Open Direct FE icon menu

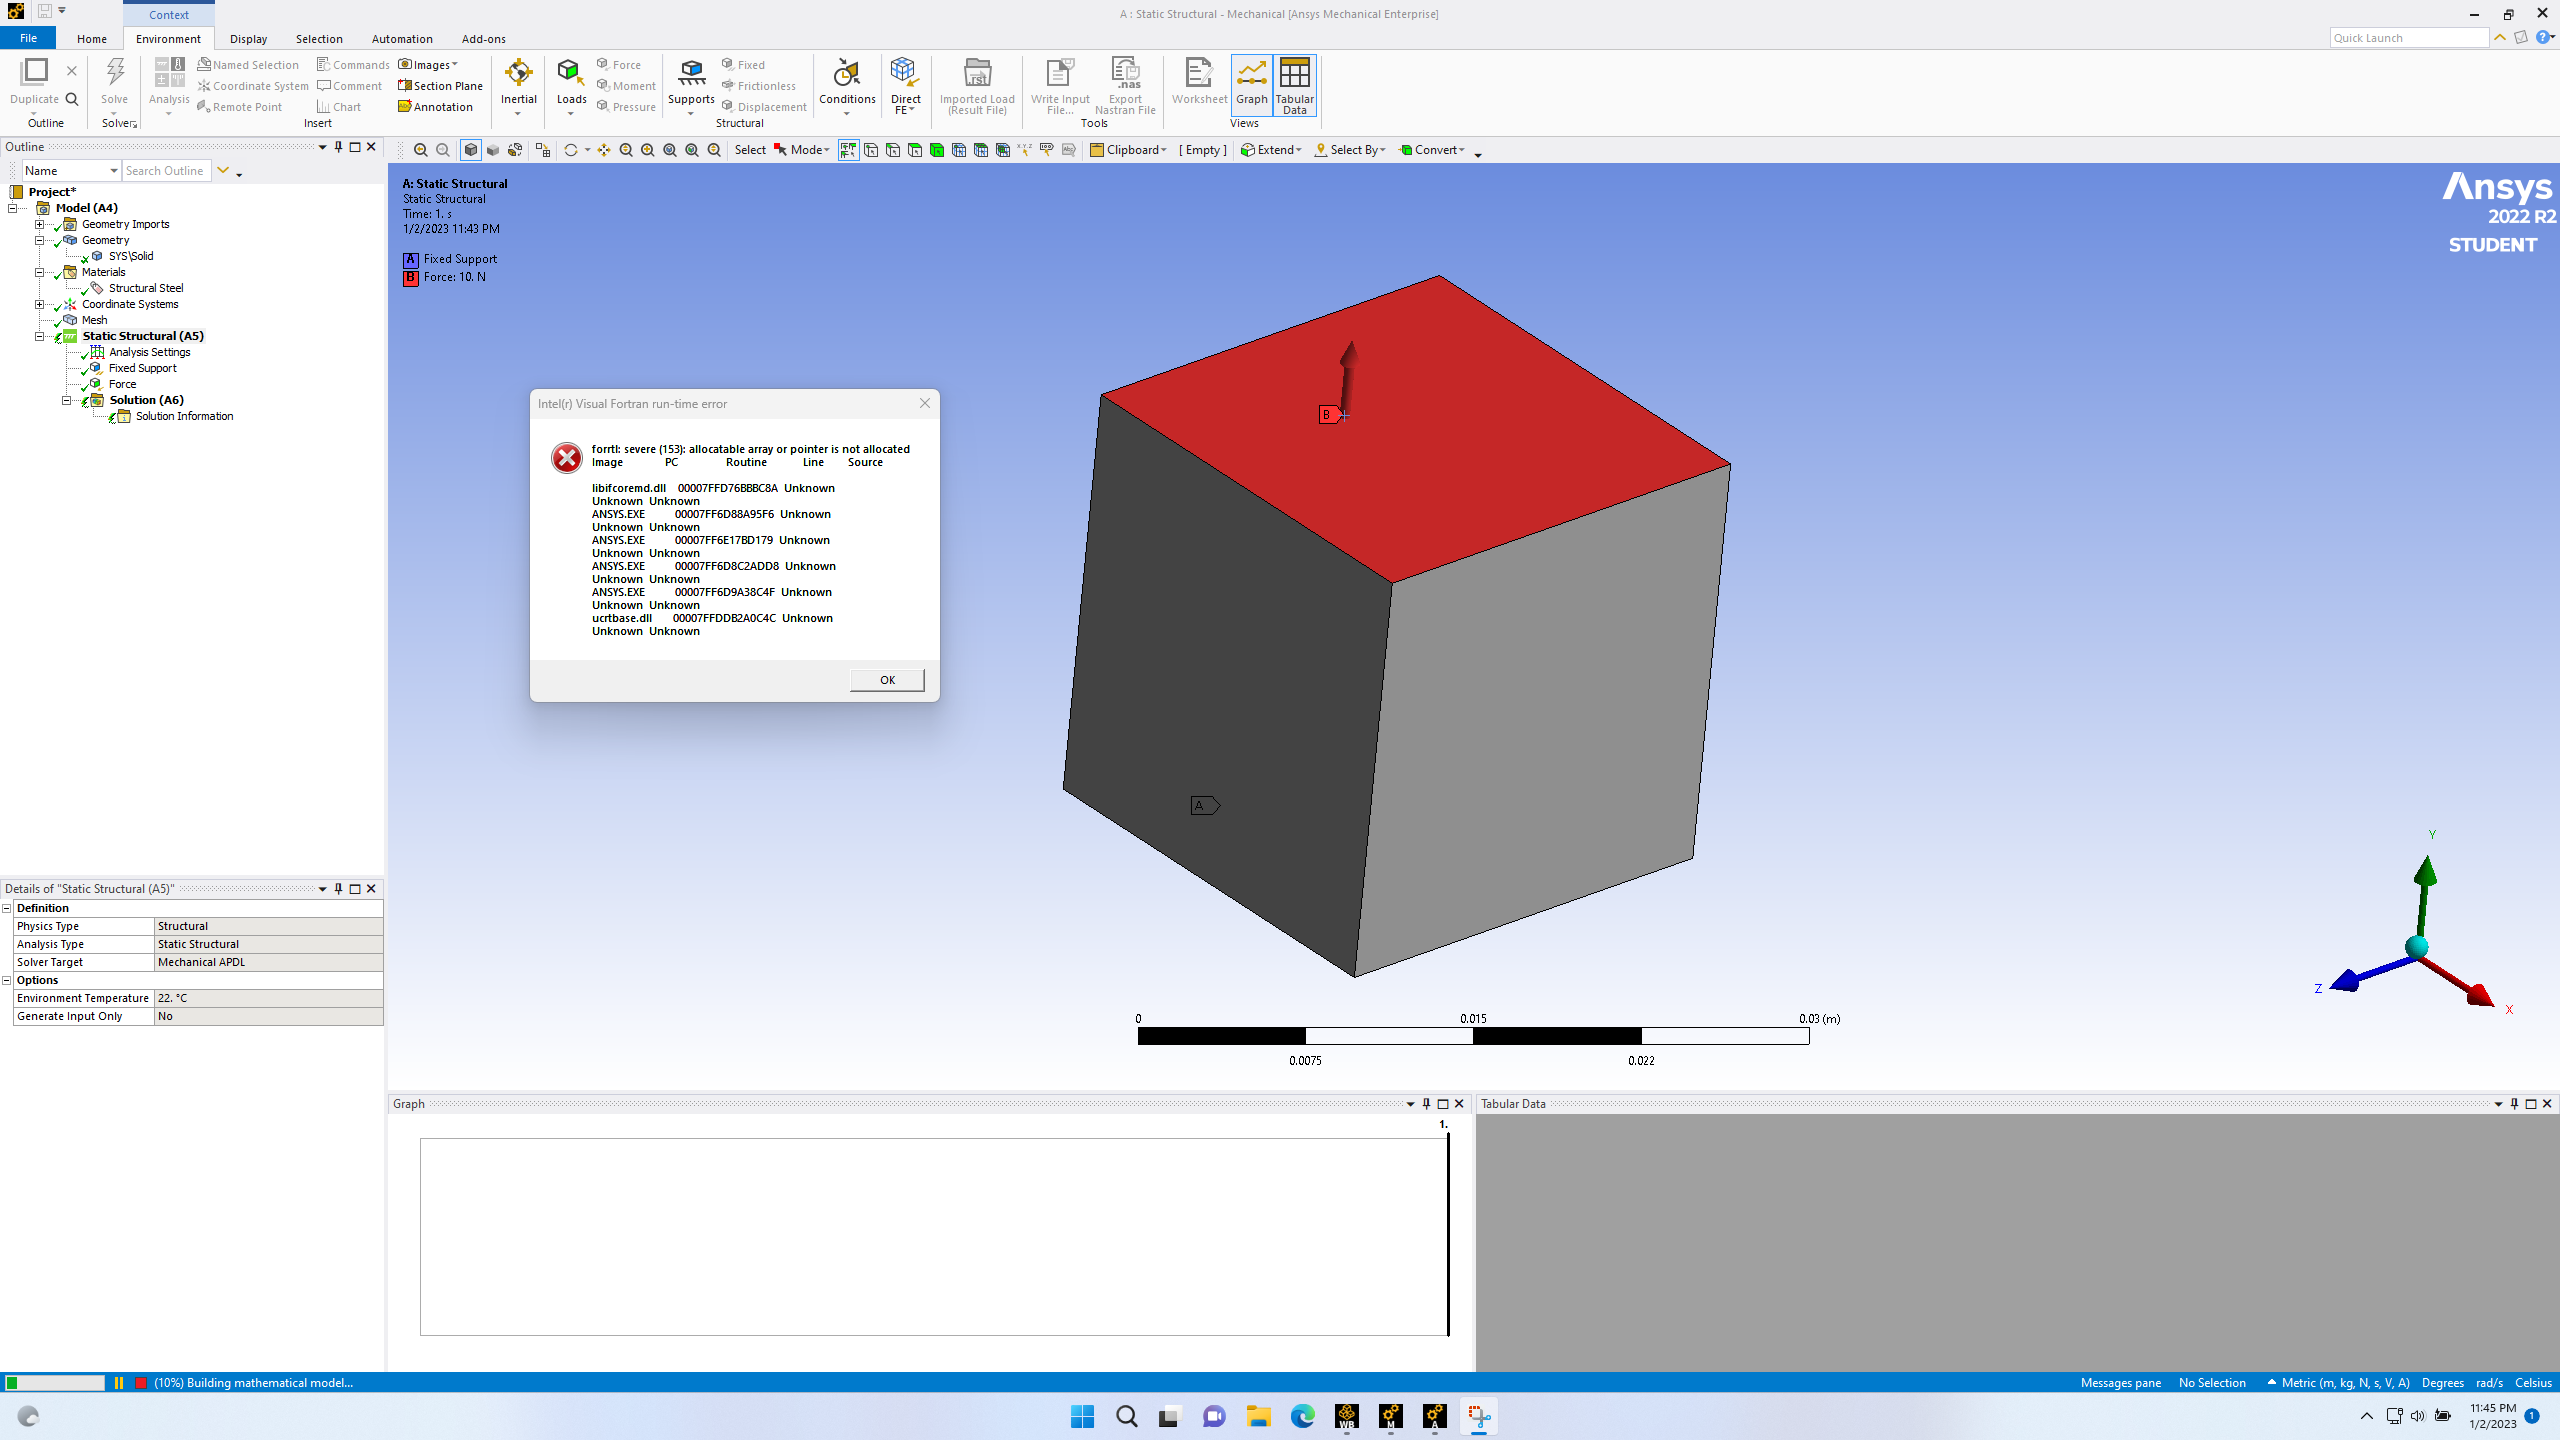(x=905, y=73)
